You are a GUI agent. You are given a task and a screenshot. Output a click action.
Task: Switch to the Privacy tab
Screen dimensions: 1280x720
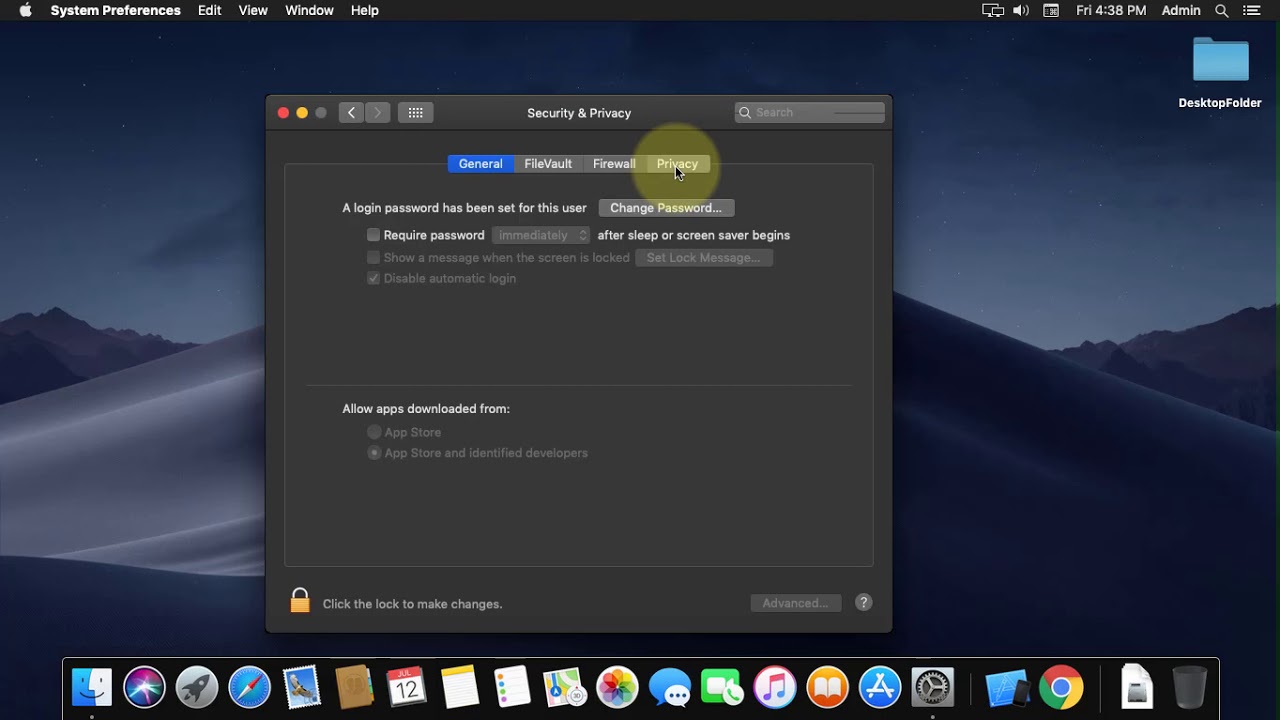(x=677, y=164)
